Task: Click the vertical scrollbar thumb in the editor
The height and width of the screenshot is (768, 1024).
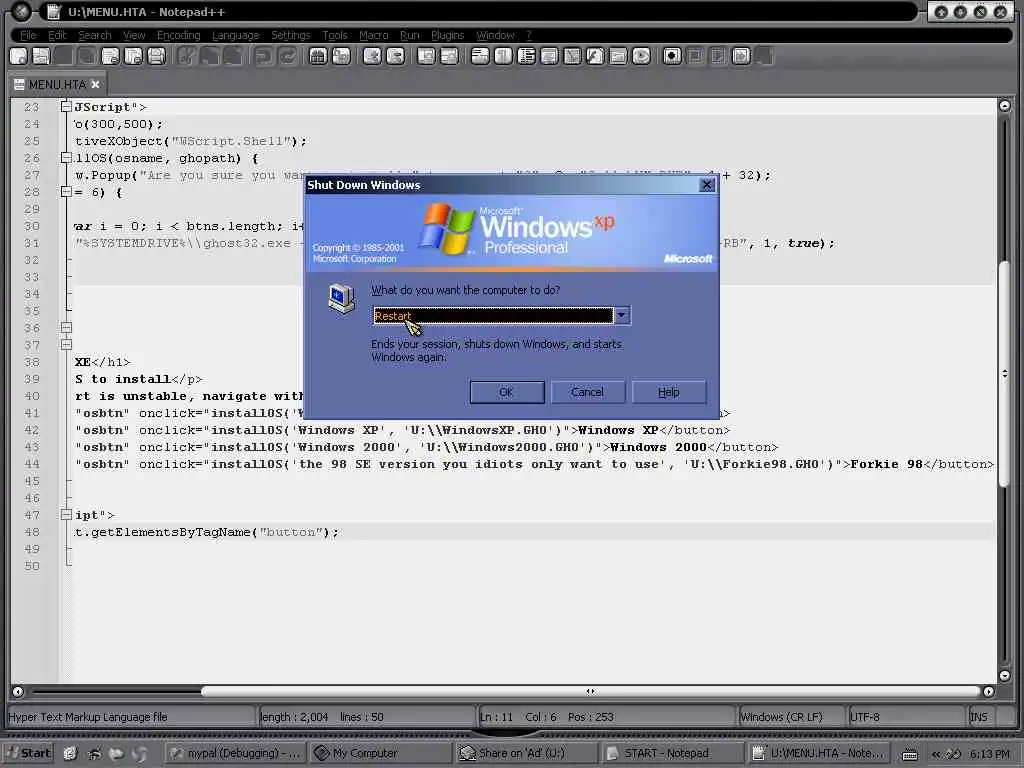Action: click(1004, 374)
